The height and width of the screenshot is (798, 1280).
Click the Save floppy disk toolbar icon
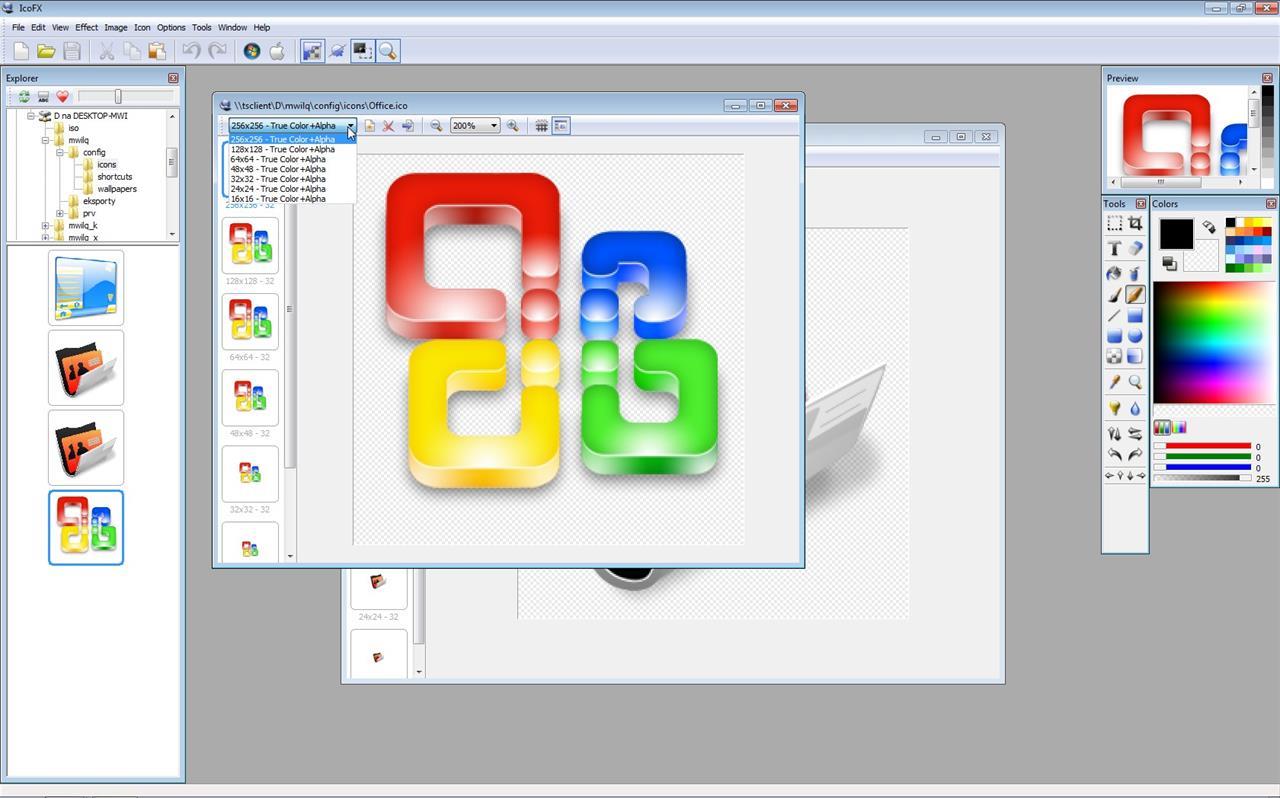72,51
